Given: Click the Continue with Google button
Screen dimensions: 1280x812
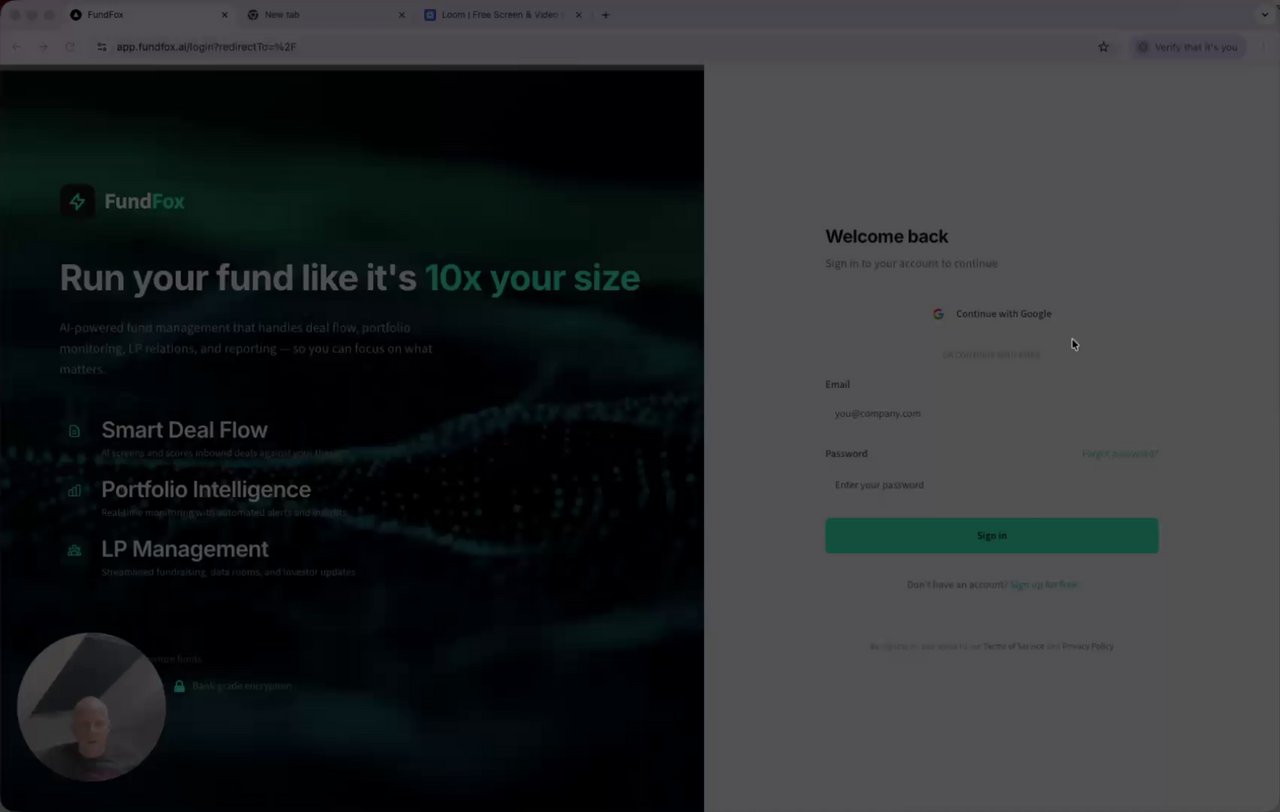Looking at the screenshot, I should pos(992,314).
